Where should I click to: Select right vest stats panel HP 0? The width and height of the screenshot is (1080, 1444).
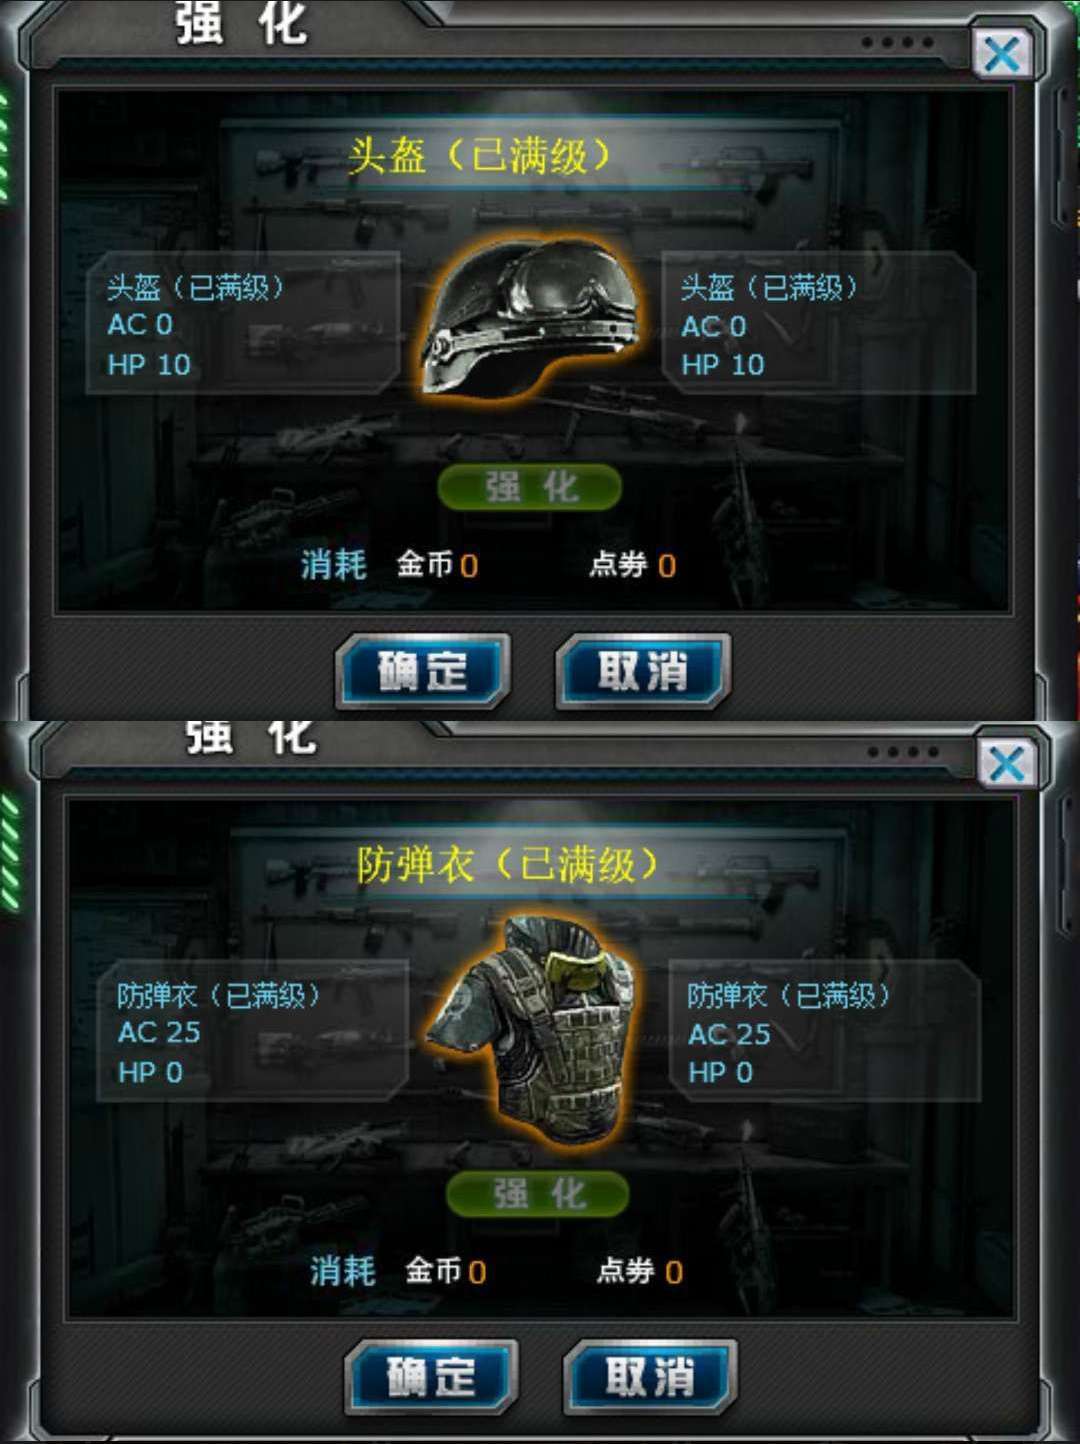pyautogui.click(x=720, y=1073)
